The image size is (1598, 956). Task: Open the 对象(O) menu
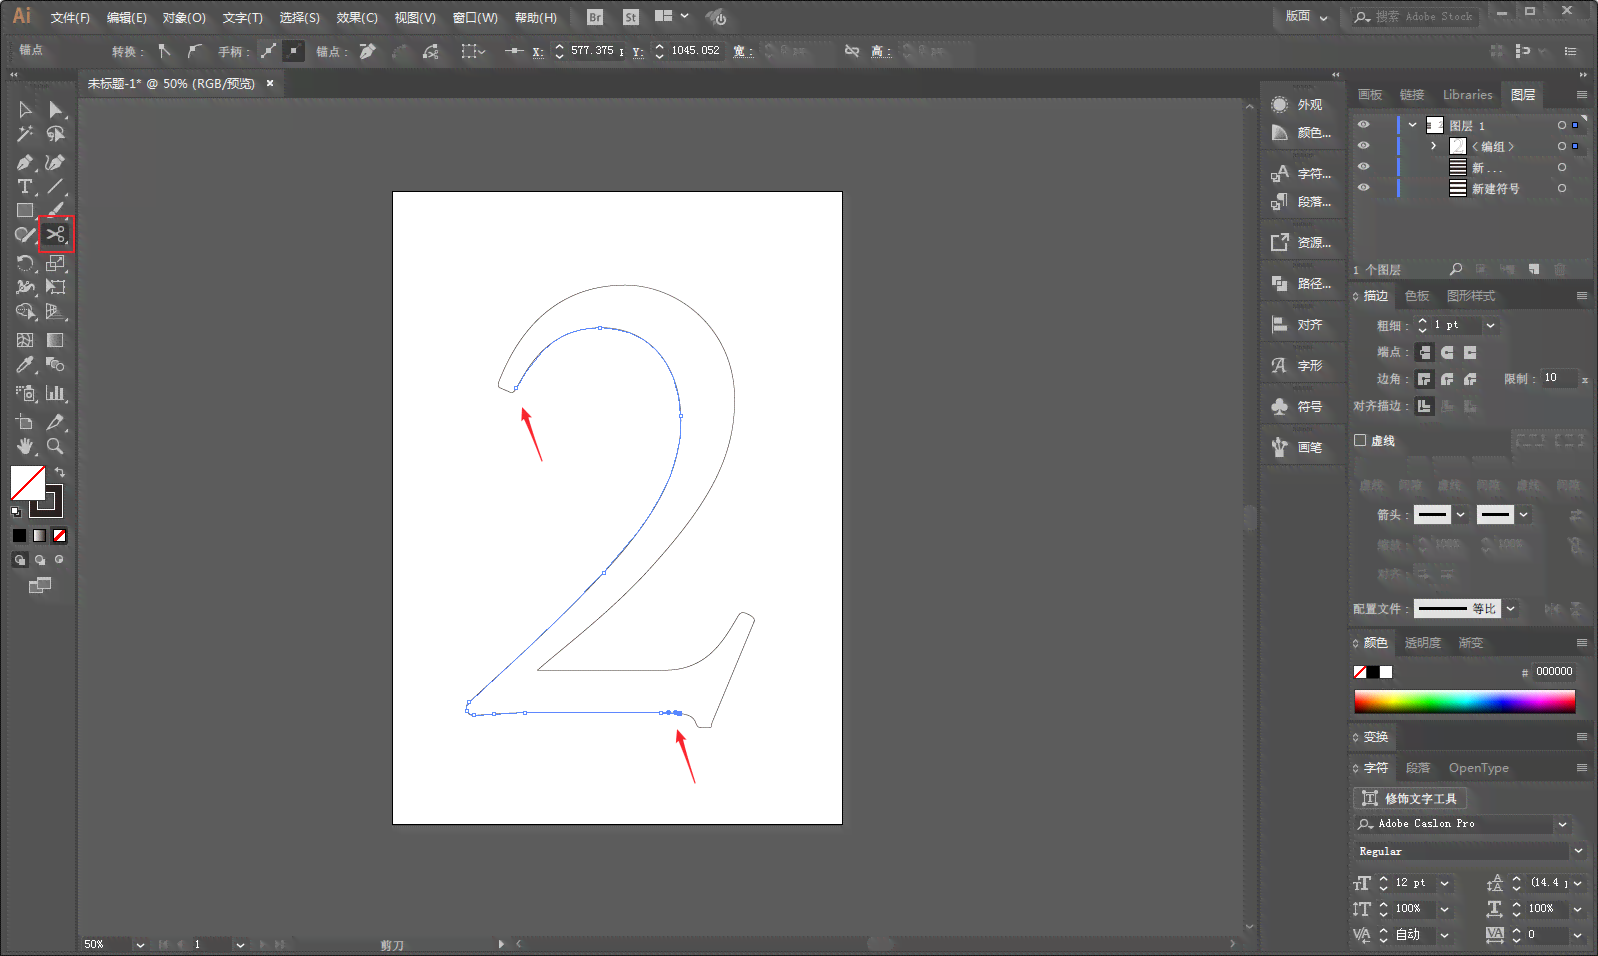(184, 18)
